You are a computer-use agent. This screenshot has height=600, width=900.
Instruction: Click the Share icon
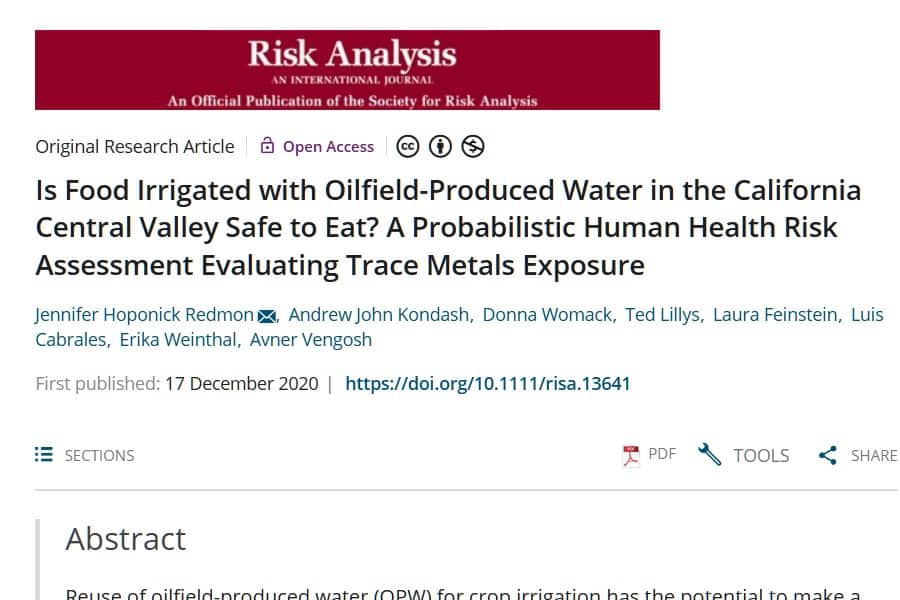coord(828,455)
